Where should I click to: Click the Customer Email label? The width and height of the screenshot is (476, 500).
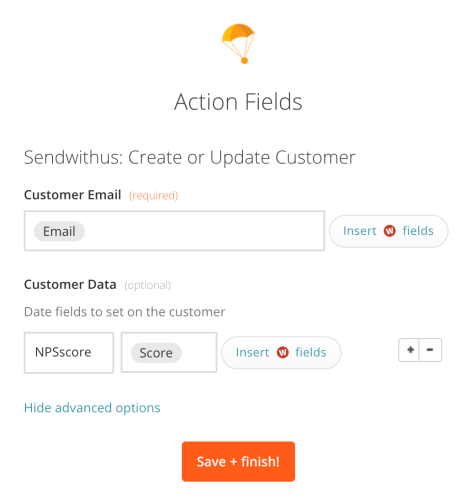click(x=72, y=195)
